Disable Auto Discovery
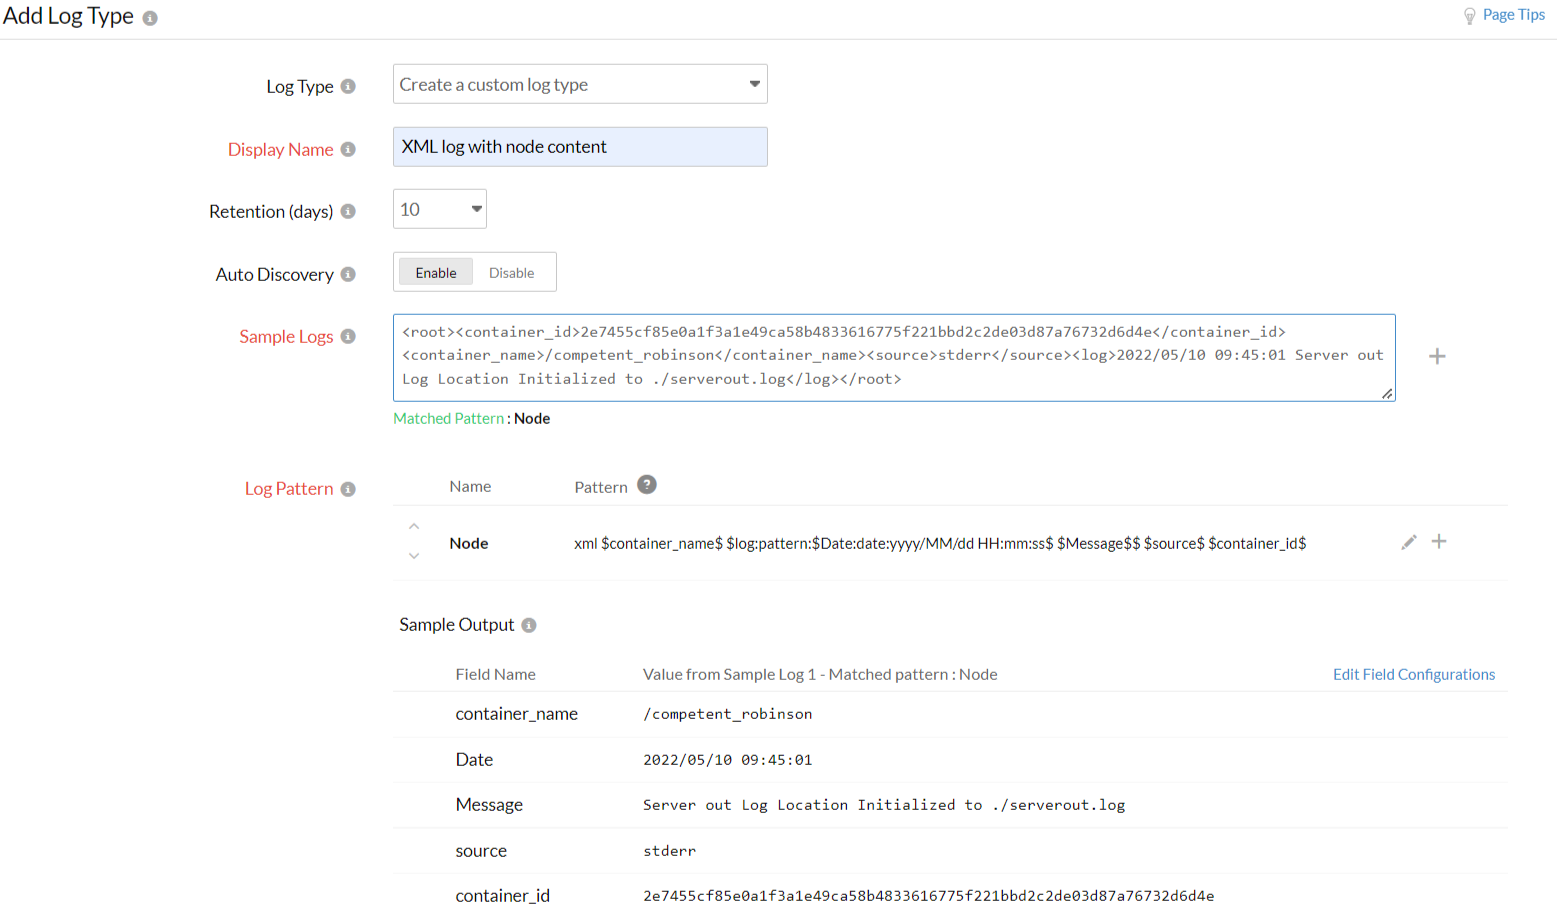1557x916 pixels. point(511,272)
